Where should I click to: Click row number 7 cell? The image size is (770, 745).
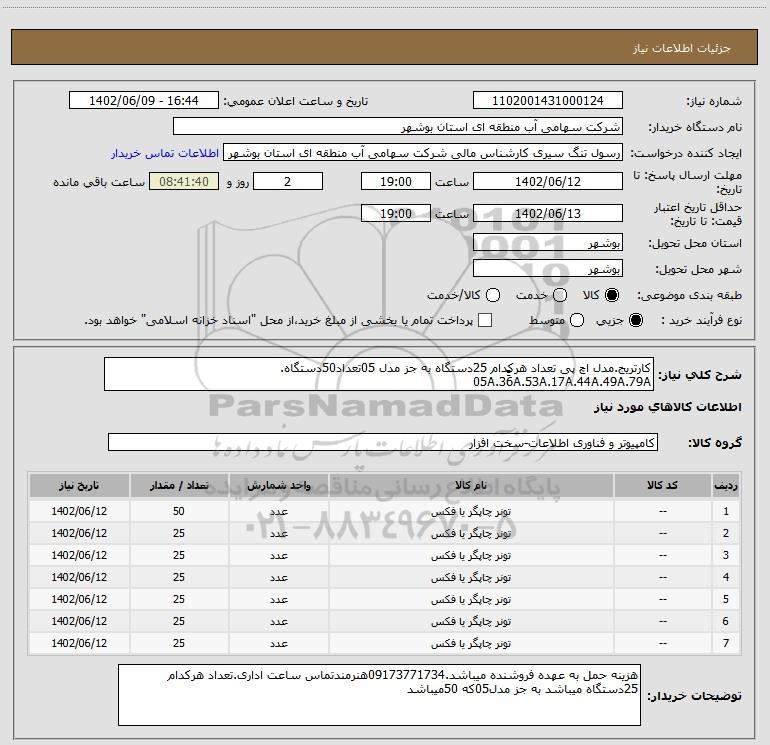[x=726, y=643]
